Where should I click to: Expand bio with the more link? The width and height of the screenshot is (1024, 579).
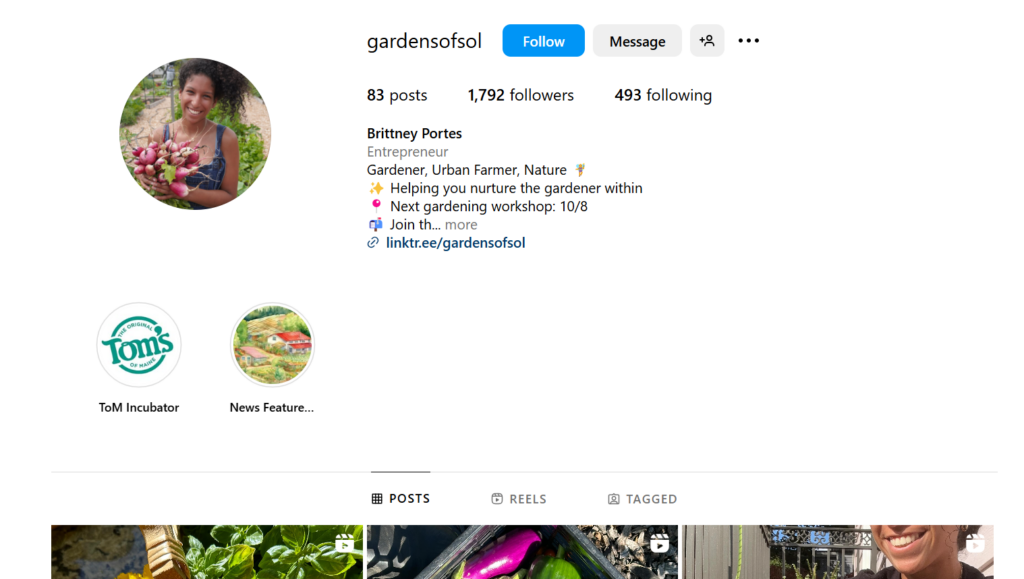(461, 225)
